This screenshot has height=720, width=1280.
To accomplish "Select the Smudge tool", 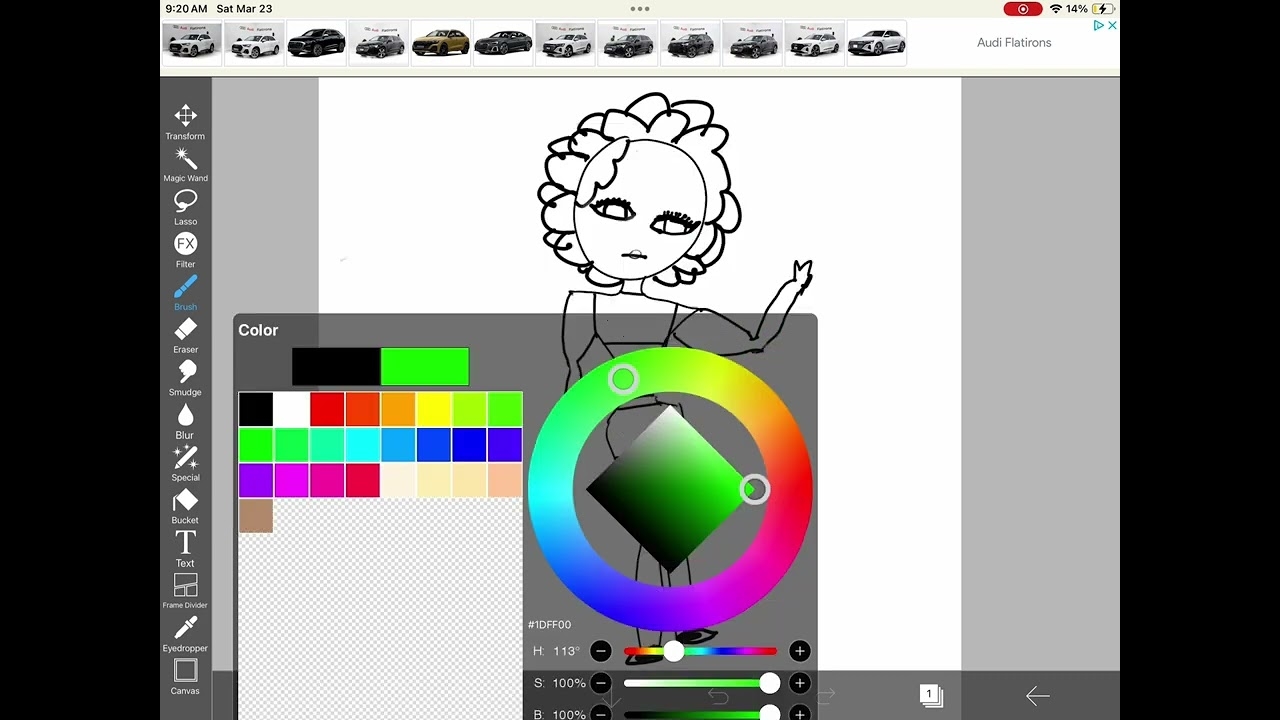I will (185, 377).
